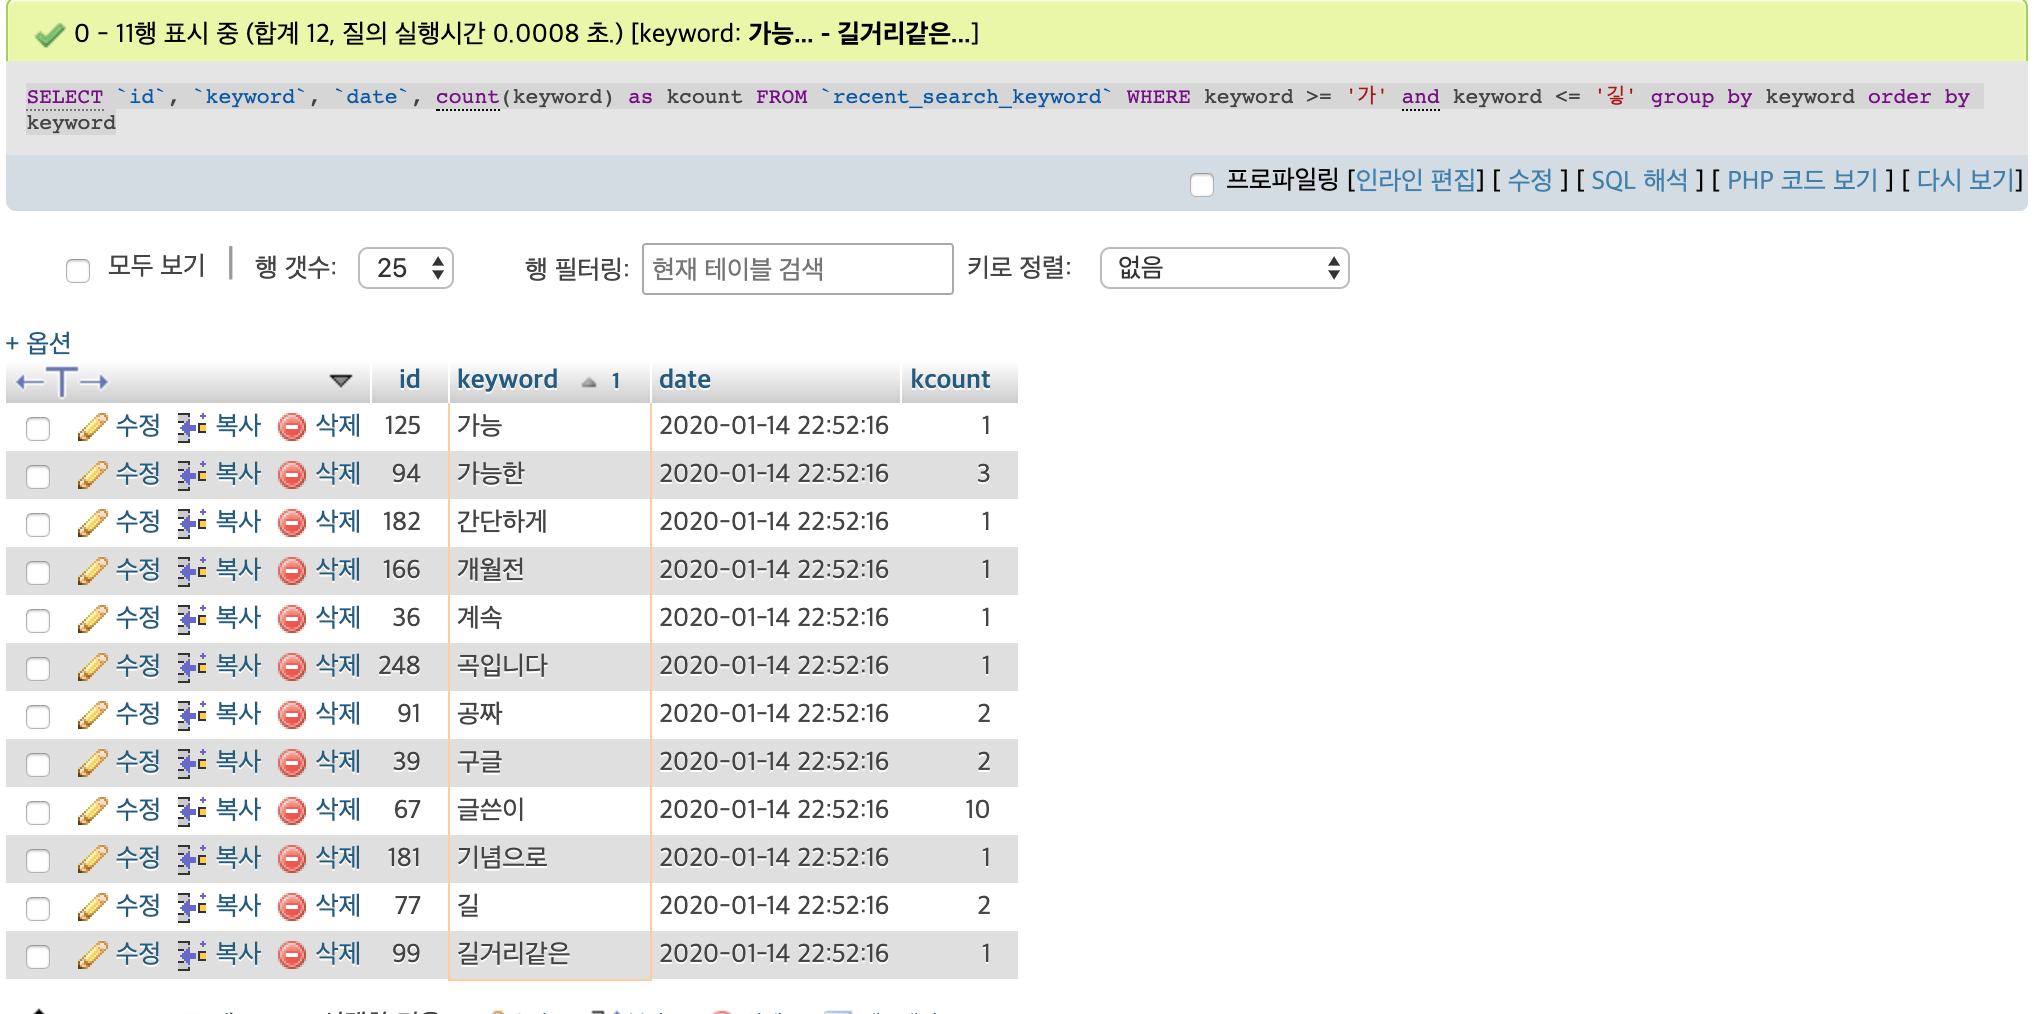Click the 행 필터링 search field
The width and height of the screenshot is (2034, 1014).
click(797, 269)
